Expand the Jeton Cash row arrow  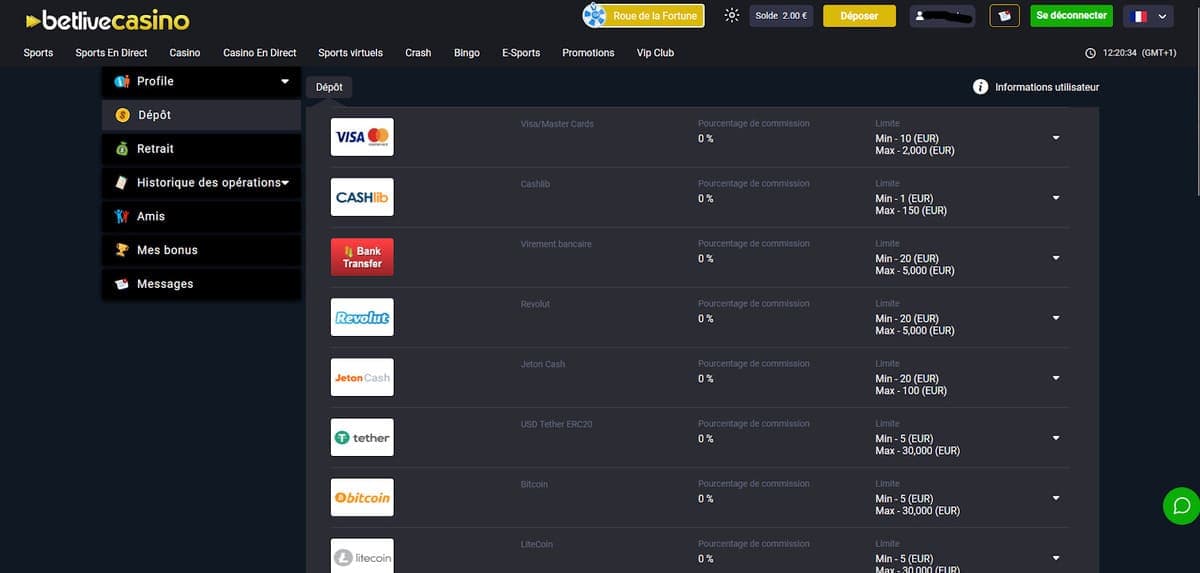[1056, 378]
